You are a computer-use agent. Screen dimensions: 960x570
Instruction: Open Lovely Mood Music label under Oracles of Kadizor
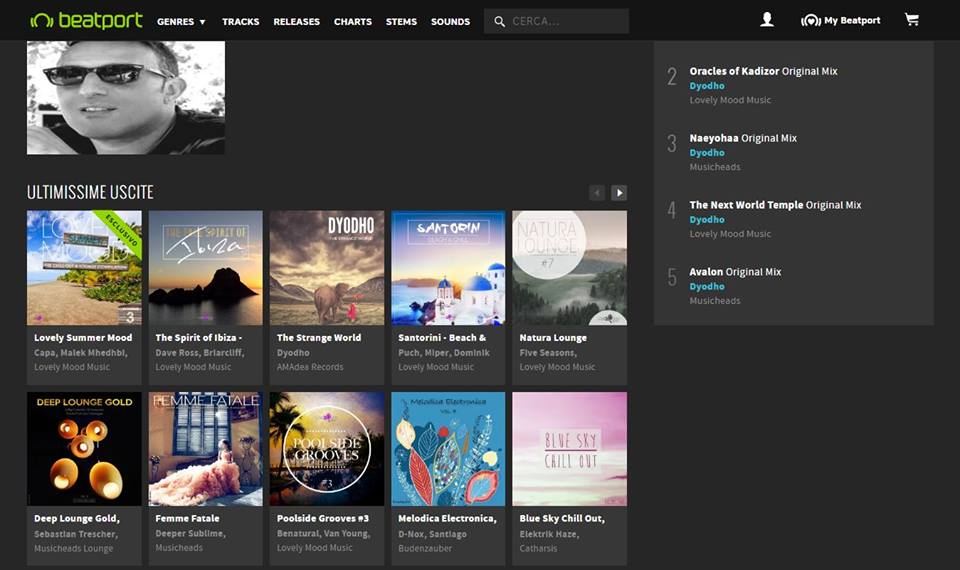pyautogui.click(x=730, y=100)
